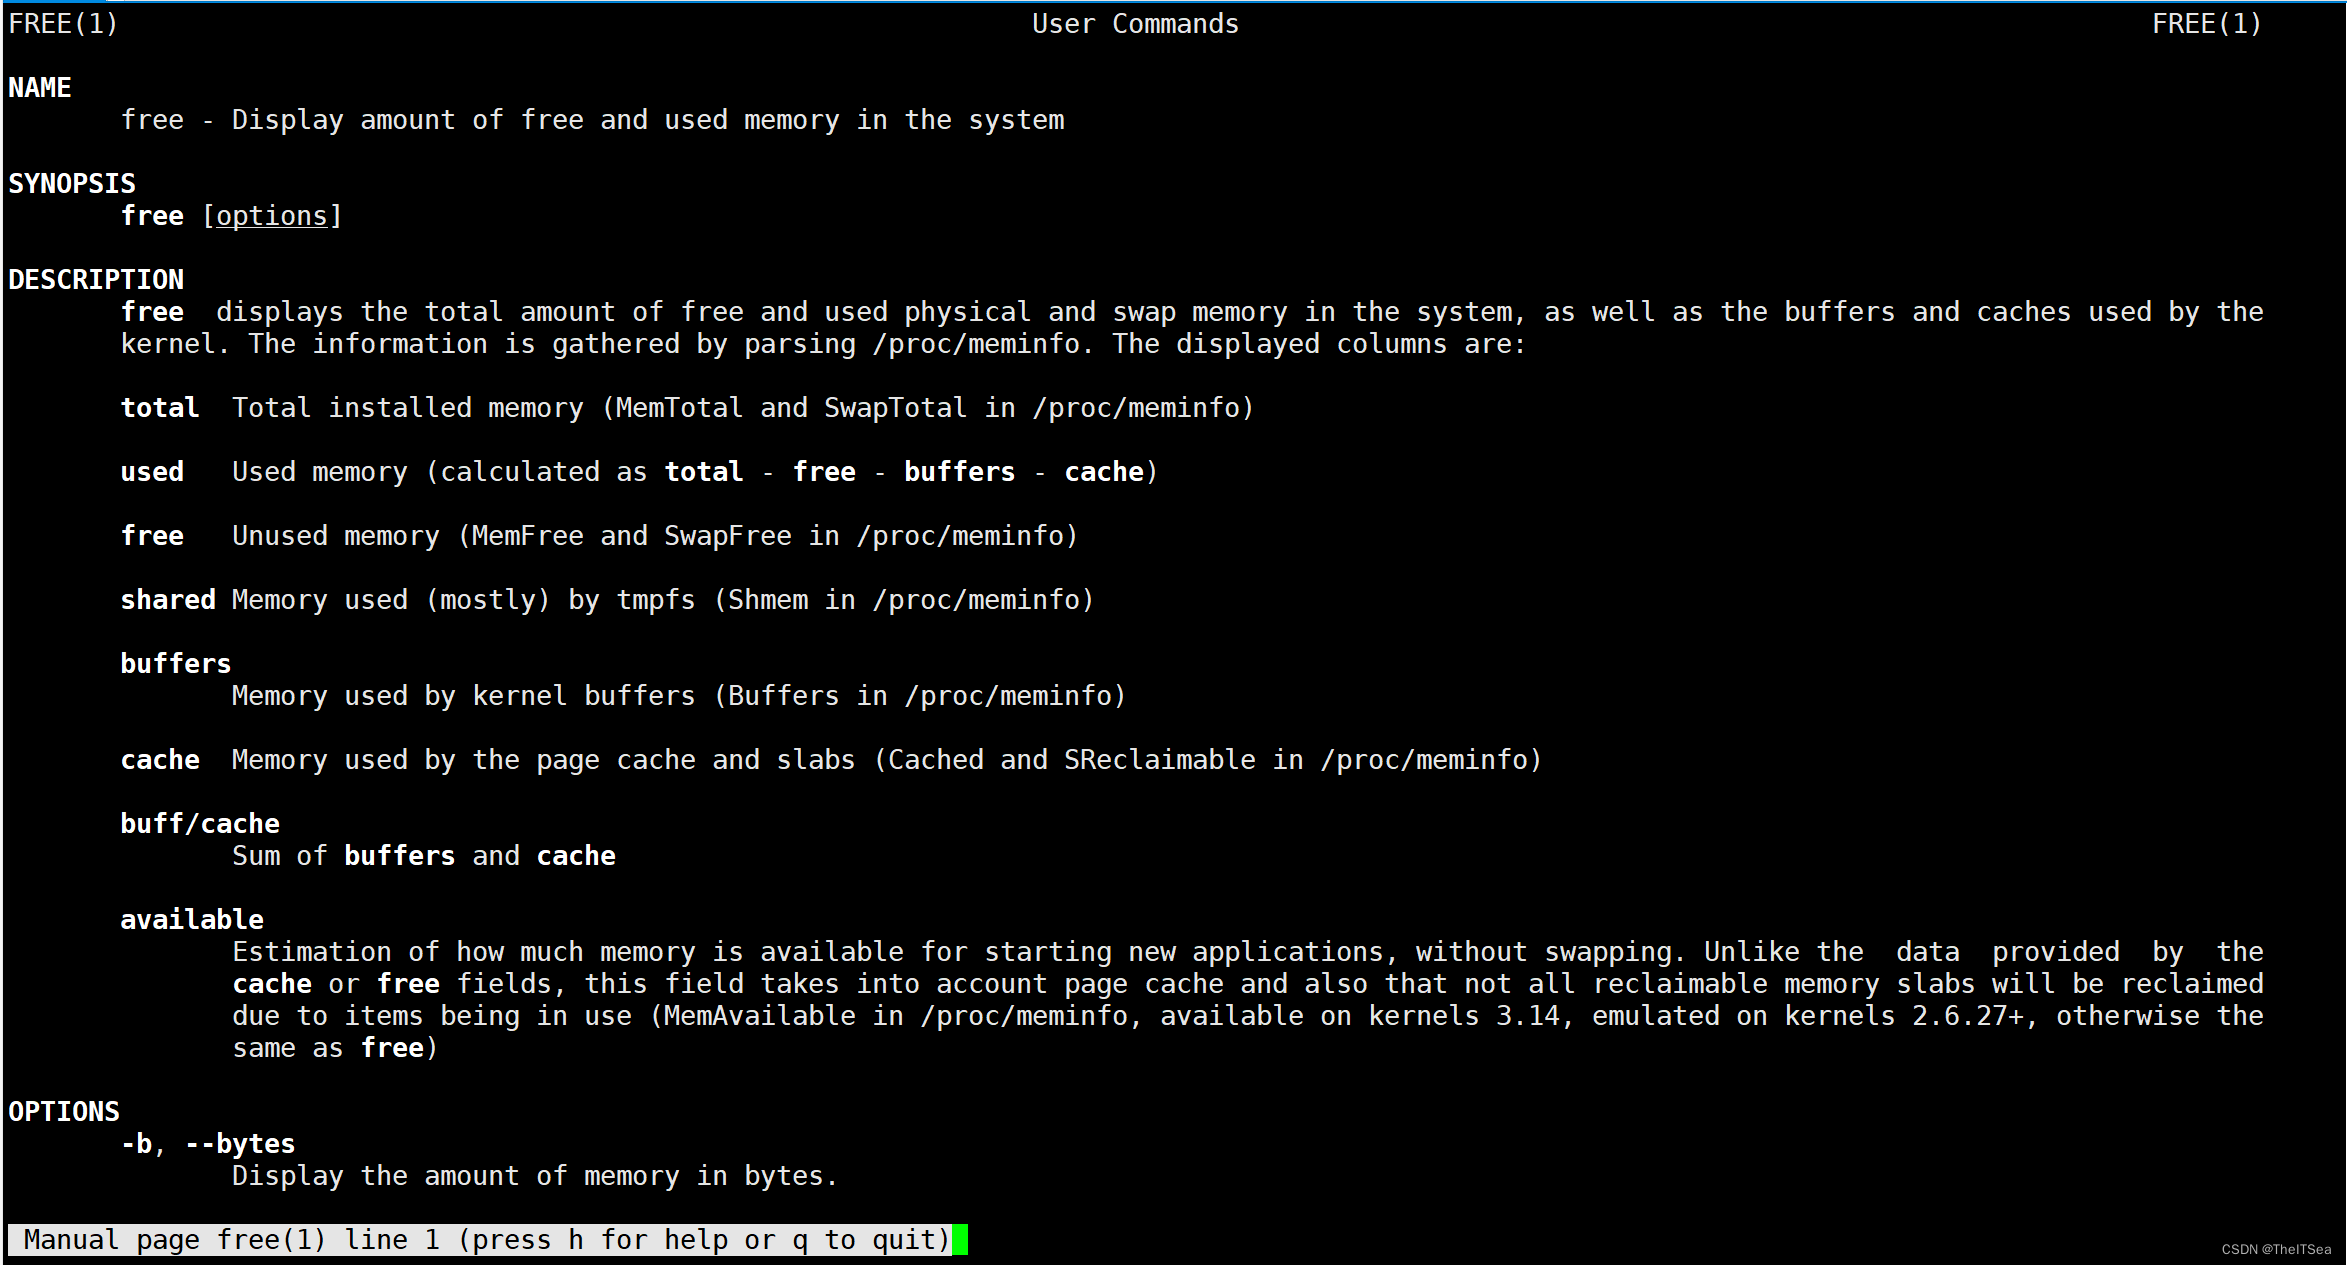Screen dimensions: 2347x1265
Task: Click the SYNOPSIS section heading
Action: pos(72,184)
